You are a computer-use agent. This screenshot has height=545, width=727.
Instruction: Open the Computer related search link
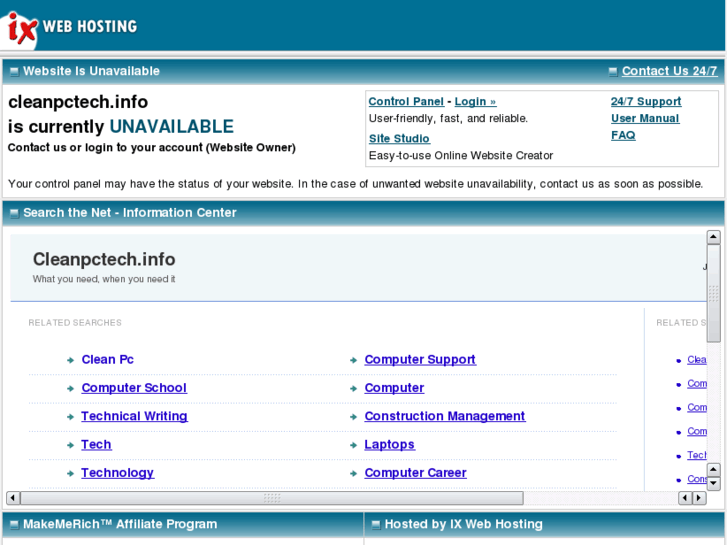394,388
